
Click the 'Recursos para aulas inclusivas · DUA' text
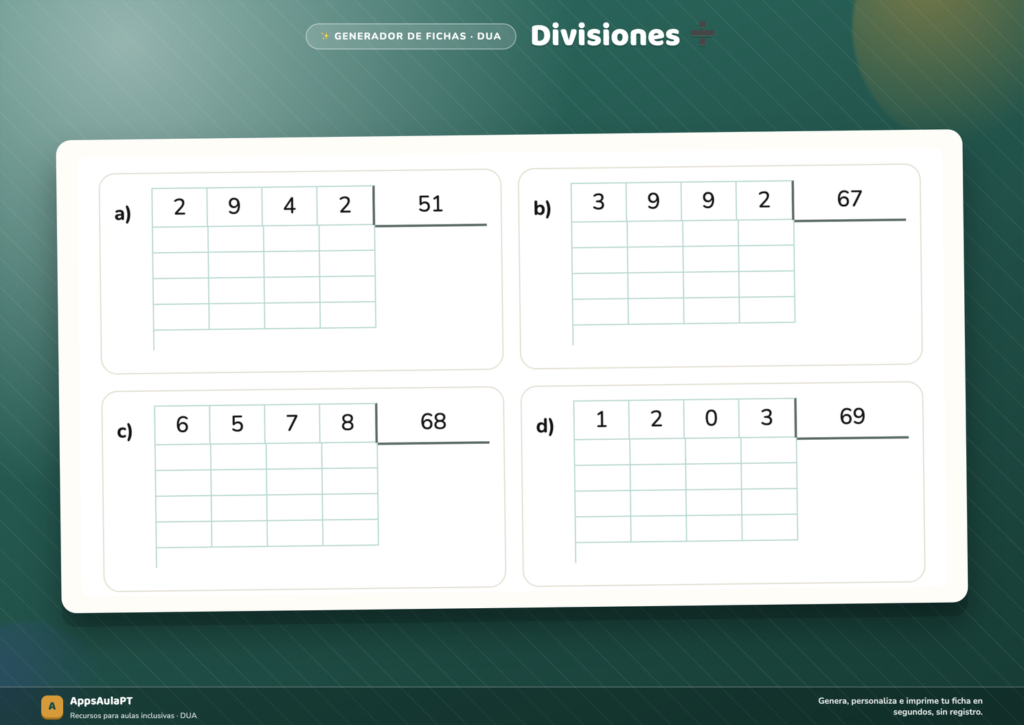coord(133,716)
